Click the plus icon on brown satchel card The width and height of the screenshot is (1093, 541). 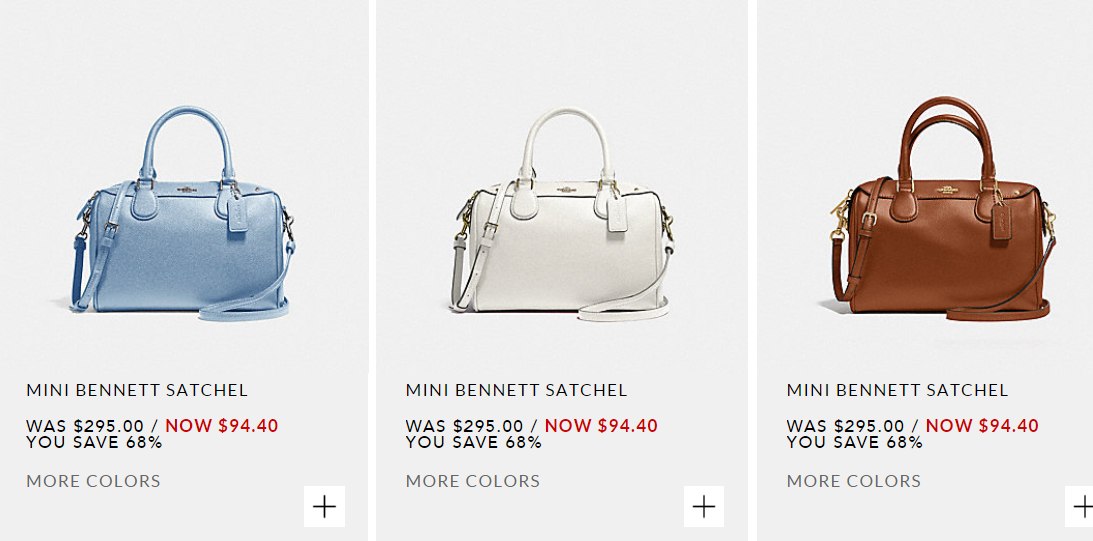click(x=1080, y=506)
